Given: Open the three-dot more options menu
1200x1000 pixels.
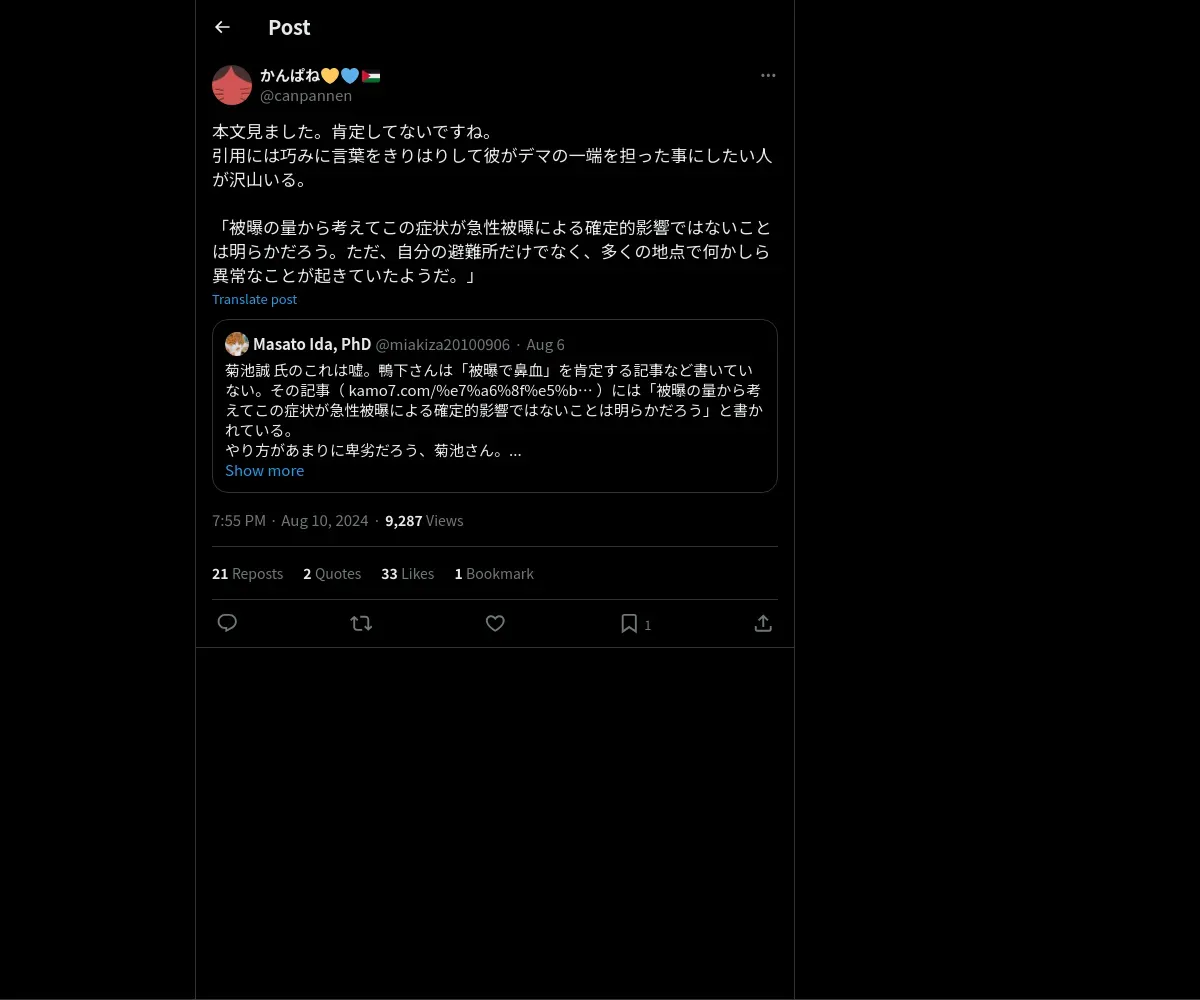Looking at the screenshot, I should [x=768, y=75].
